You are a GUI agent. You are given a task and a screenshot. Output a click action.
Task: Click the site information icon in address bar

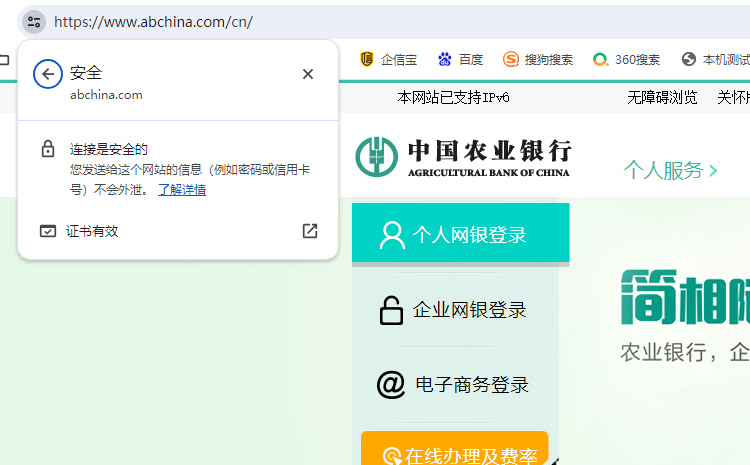pos(34,21)
